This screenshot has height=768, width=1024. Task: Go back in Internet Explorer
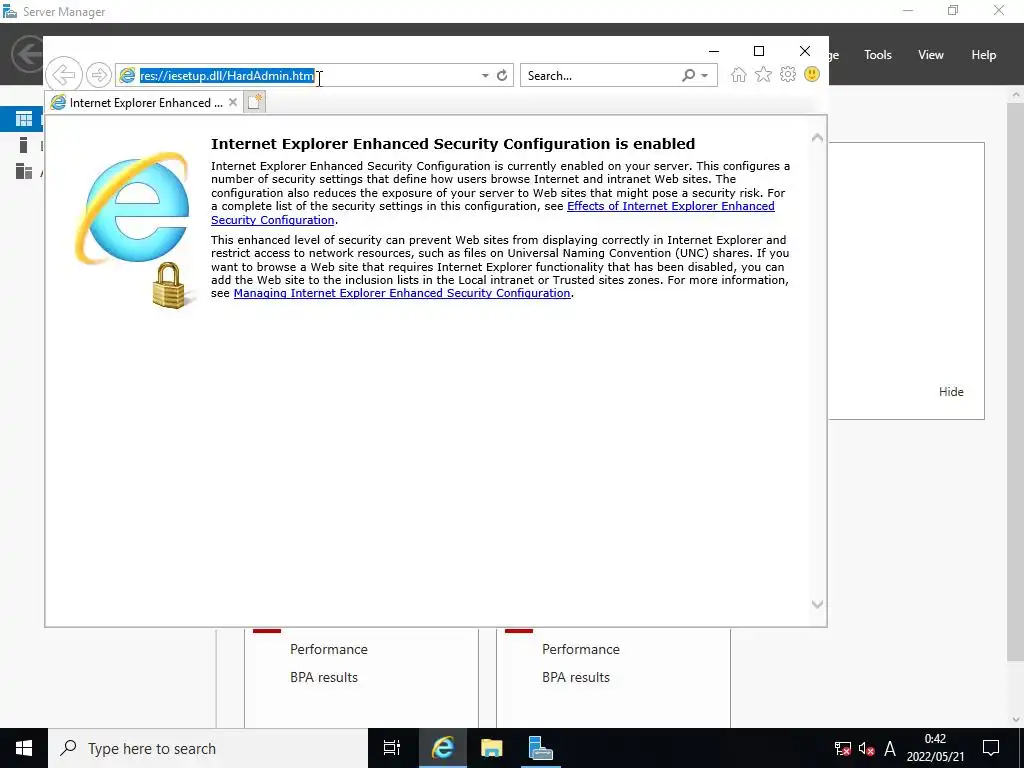click(64, 74)
